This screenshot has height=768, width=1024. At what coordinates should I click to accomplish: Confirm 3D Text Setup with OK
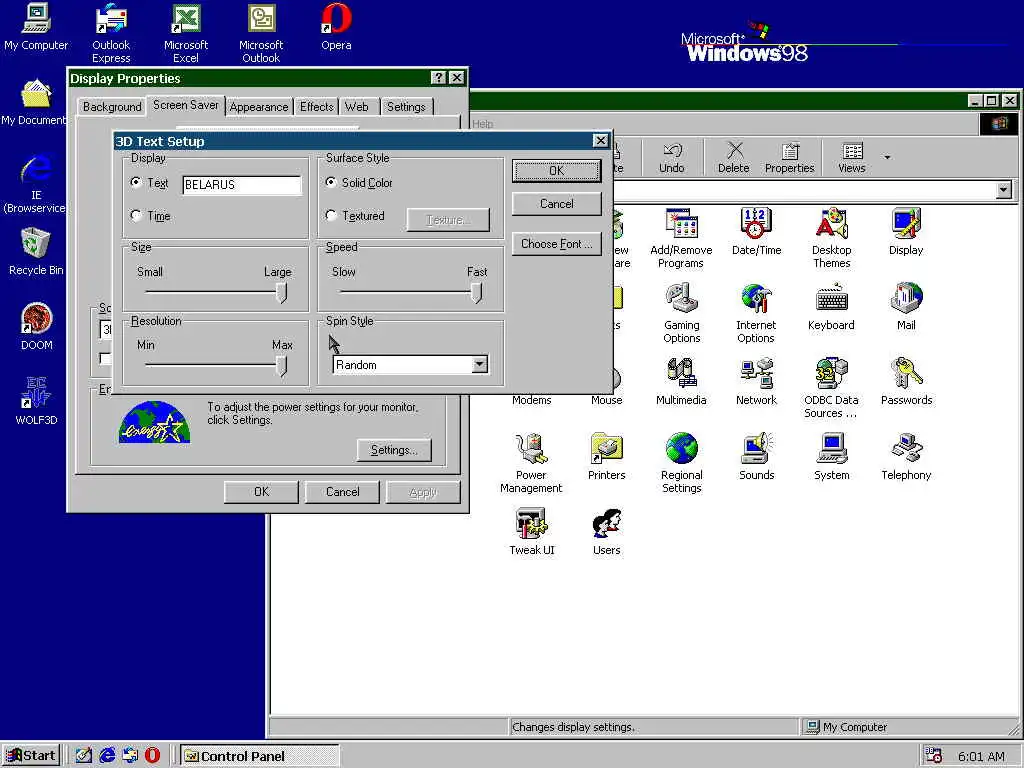coord(556,170)
